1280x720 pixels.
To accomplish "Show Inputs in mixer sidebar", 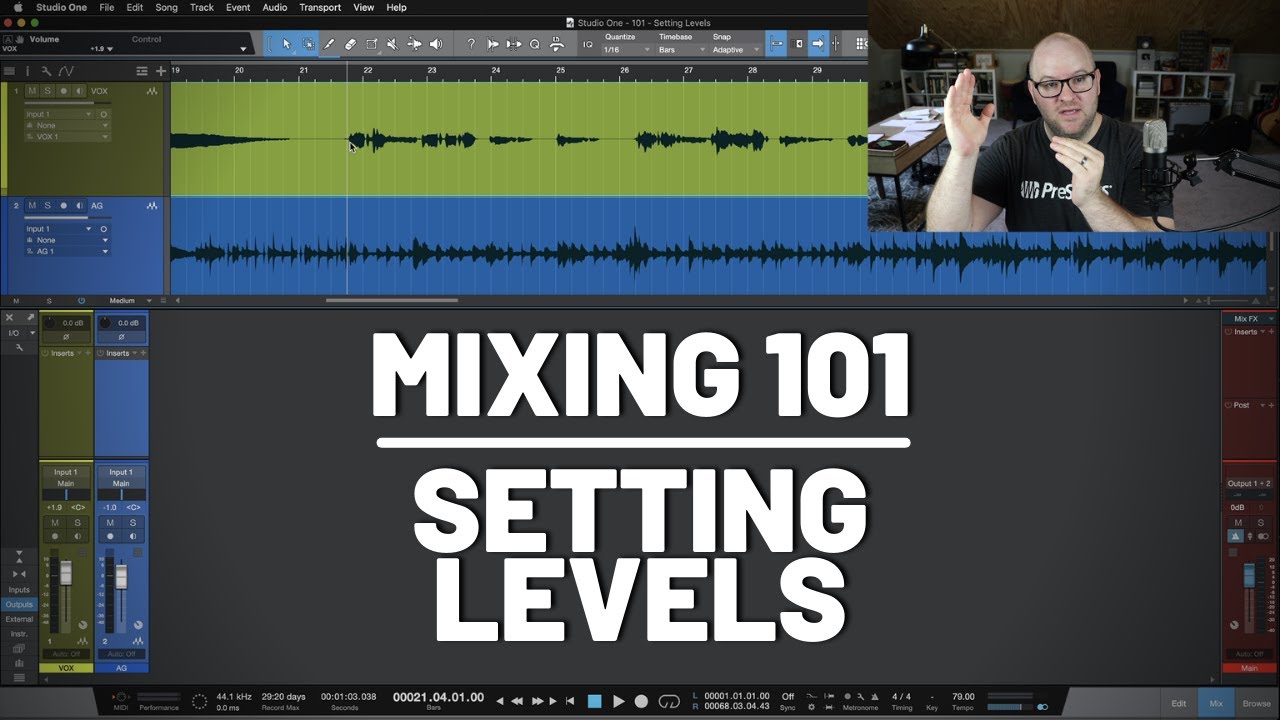I will tap(19, 590).
